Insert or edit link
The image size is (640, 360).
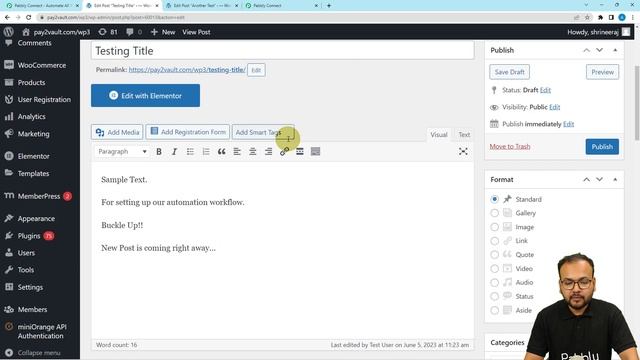pos(284,151)
